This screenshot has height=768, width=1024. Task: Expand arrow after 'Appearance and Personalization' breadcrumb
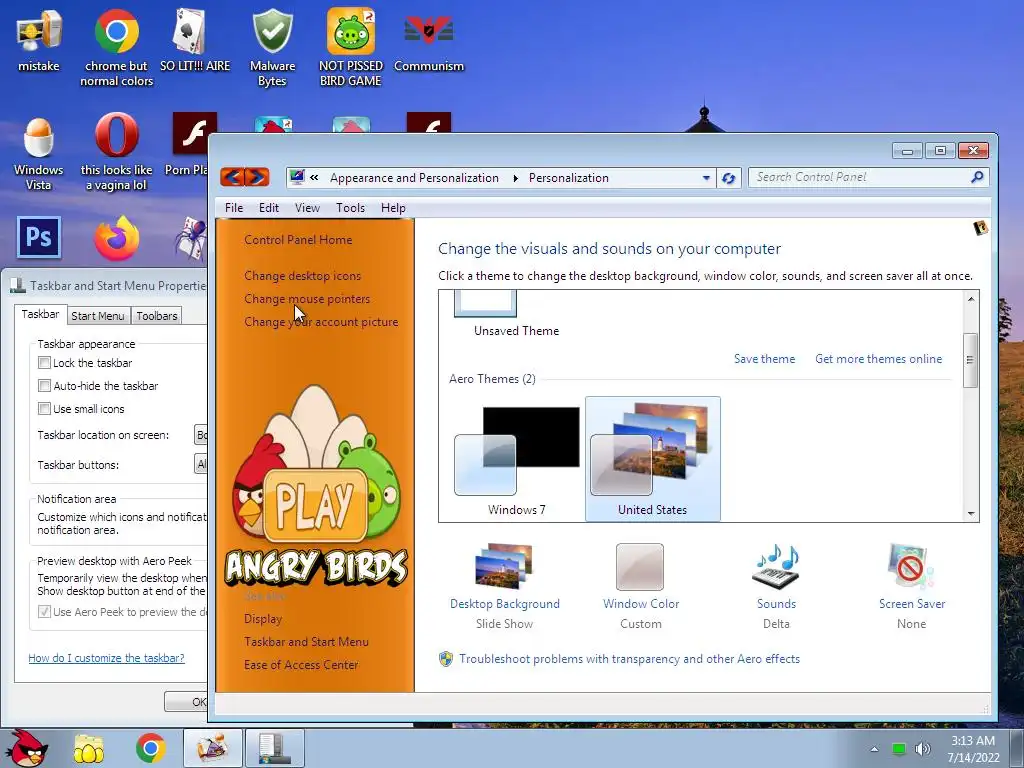pos(515,178)
